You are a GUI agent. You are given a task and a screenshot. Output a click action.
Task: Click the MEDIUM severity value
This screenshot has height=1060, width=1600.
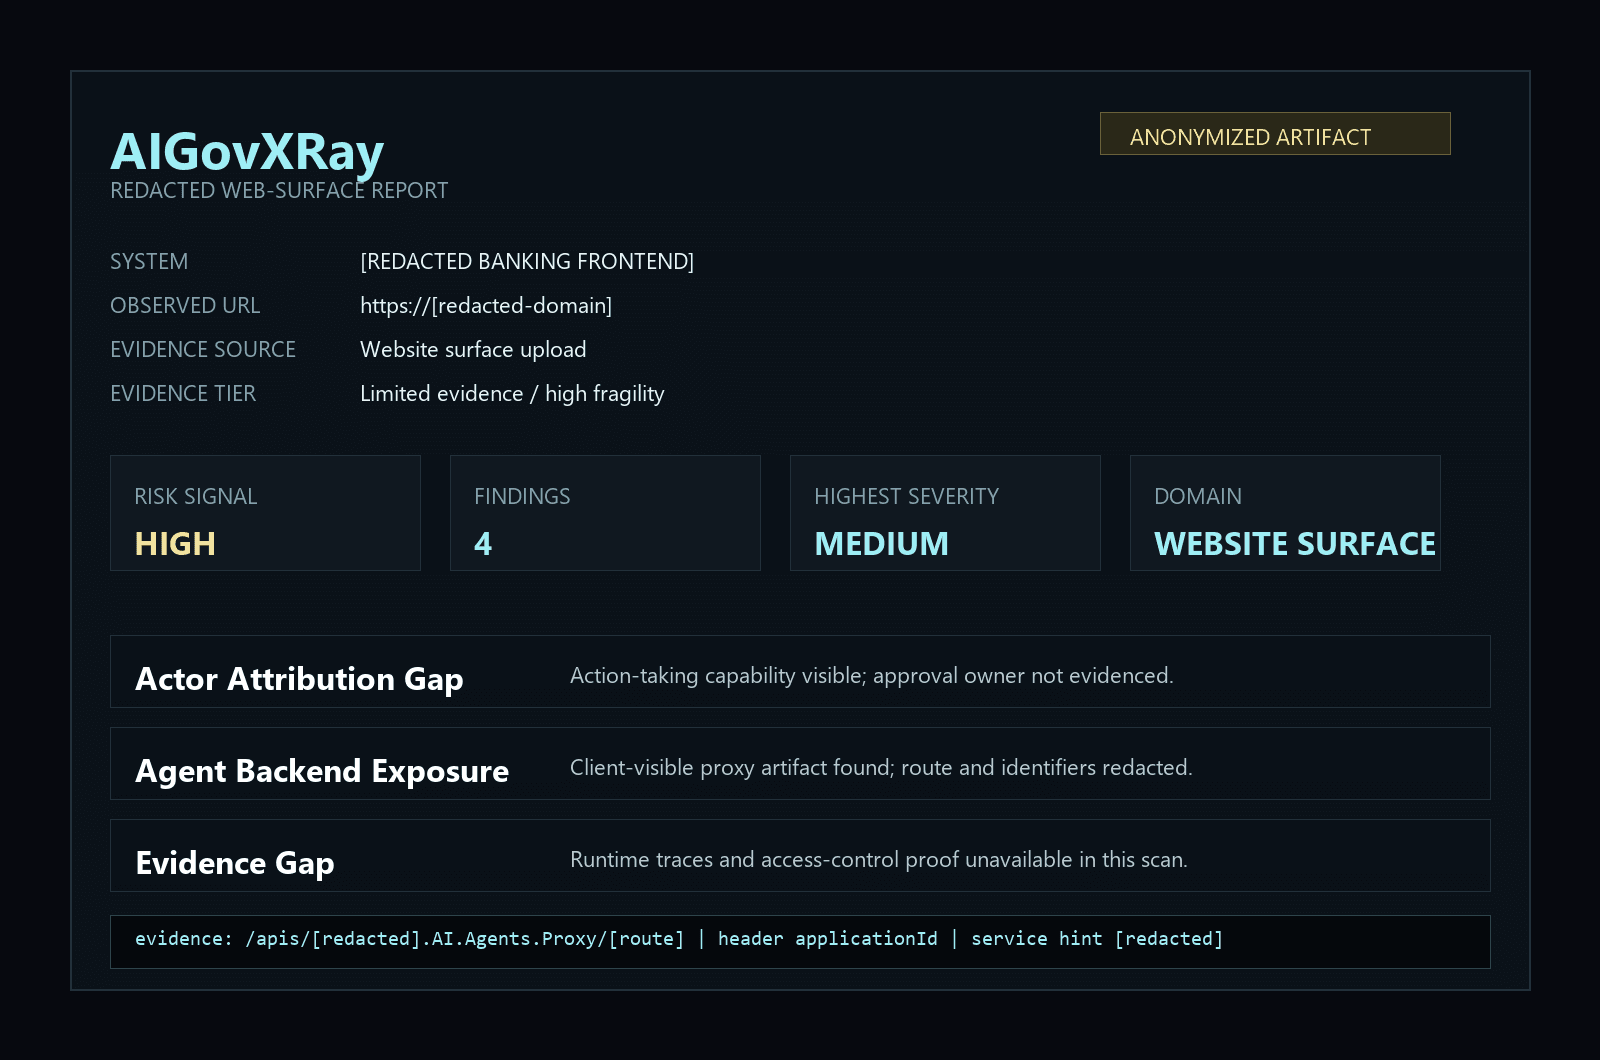click(881, 543)
